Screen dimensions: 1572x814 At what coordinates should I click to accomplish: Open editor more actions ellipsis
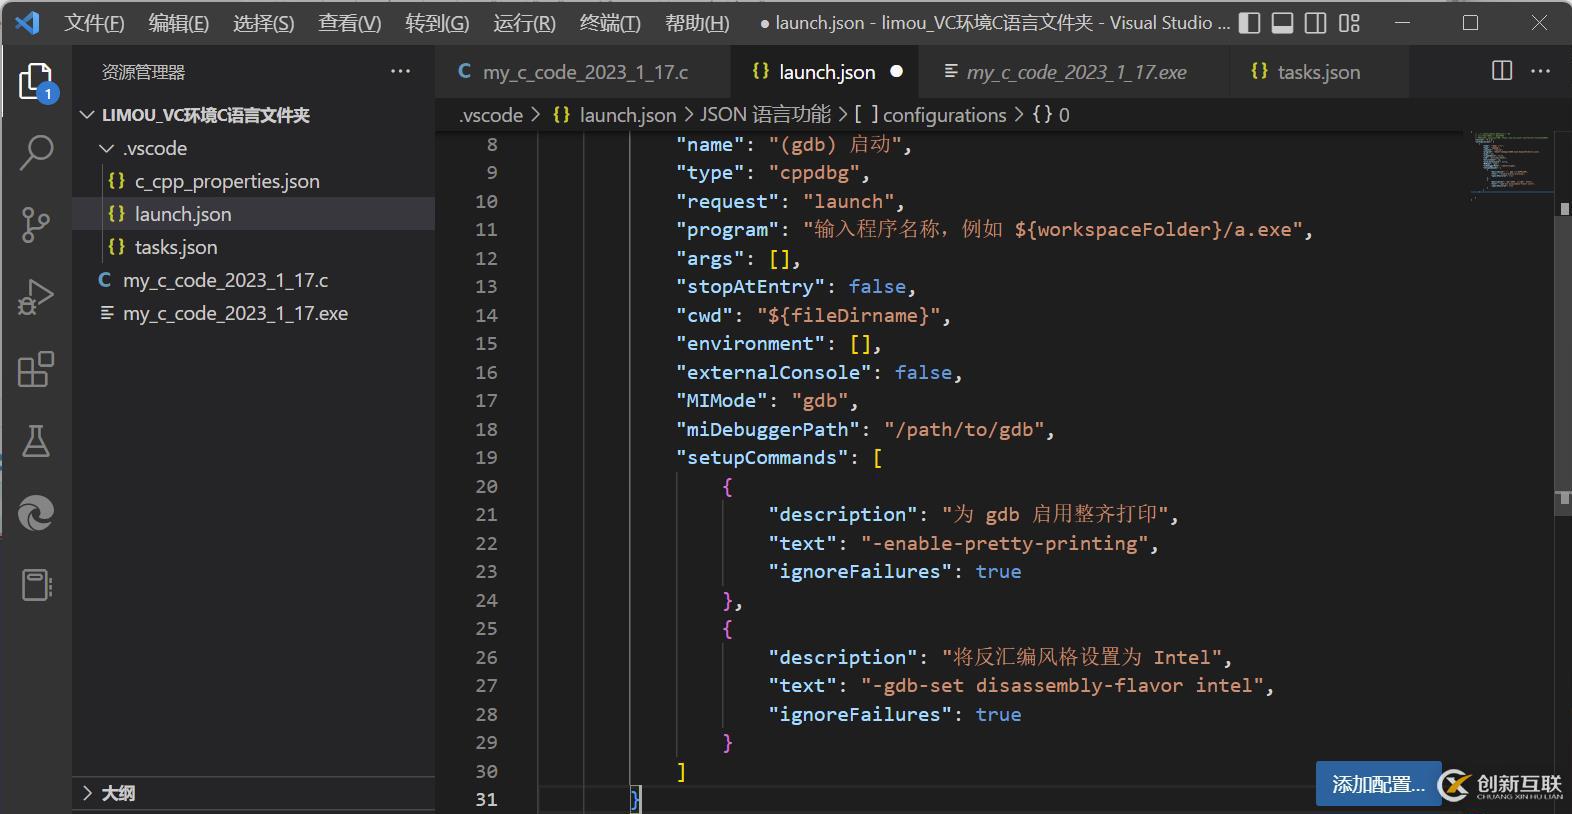pyautogui.click(x=1540, y=71)
